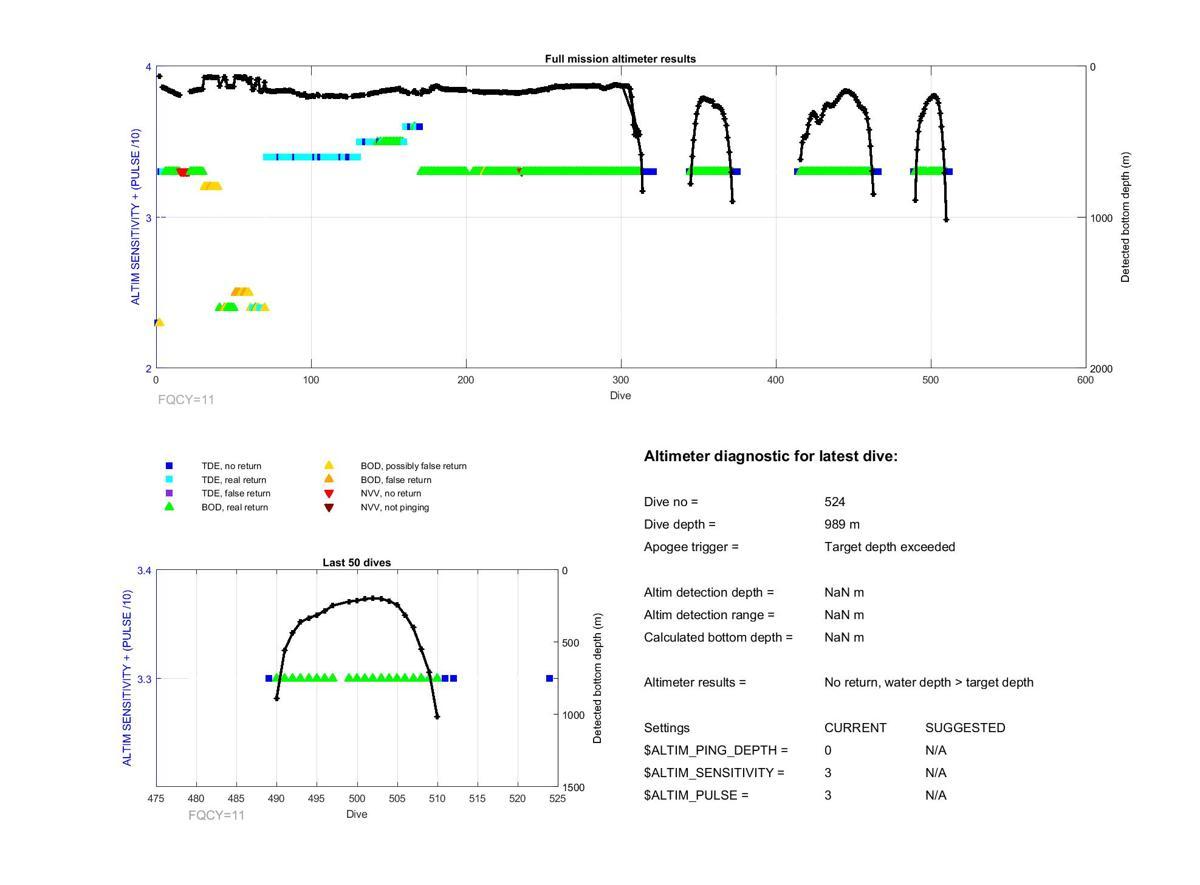
Task: Select the 'Full mission altimeter results' chart title
Action: 620,59
